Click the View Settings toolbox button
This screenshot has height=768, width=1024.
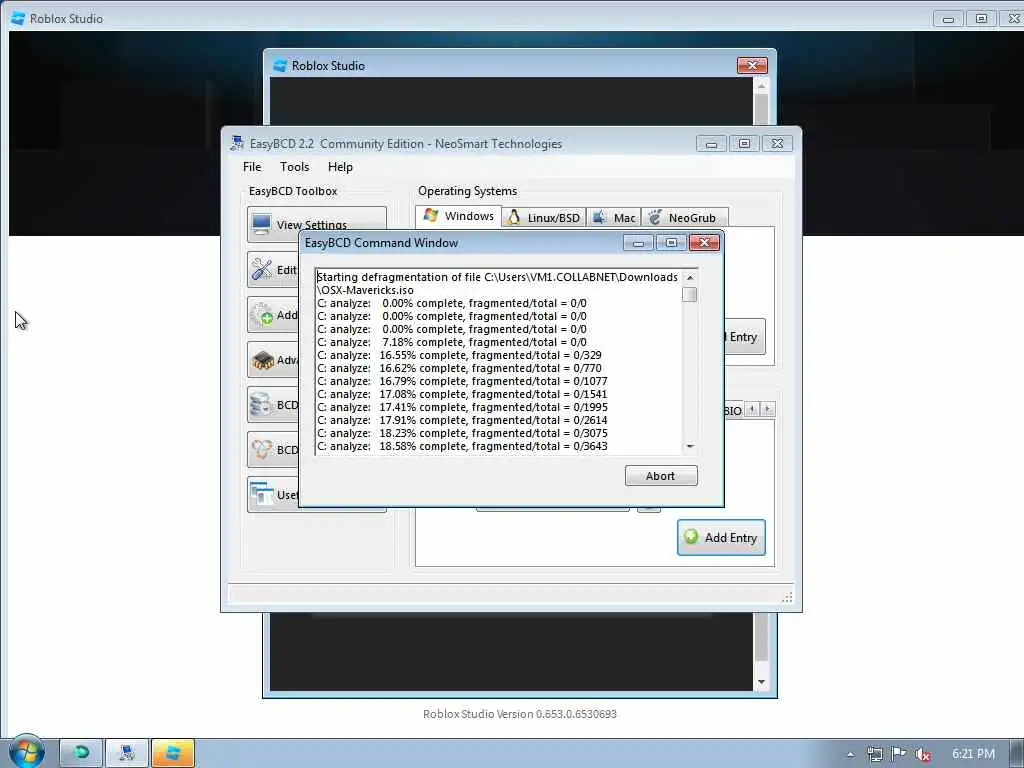317,224
